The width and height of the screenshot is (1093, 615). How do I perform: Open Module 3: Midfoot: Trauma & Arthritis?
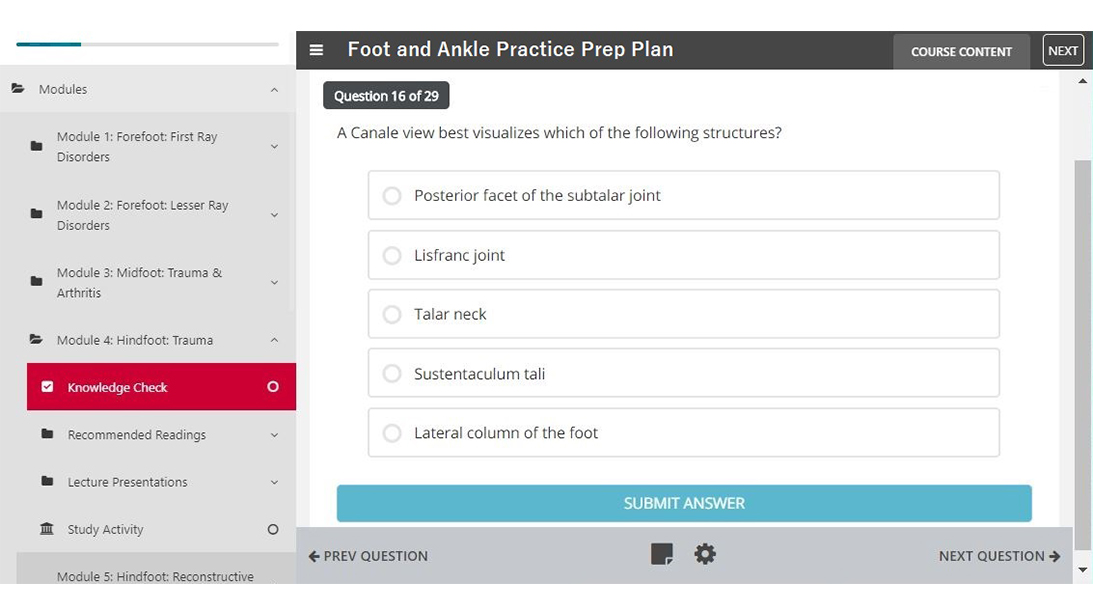pos(139,282)
